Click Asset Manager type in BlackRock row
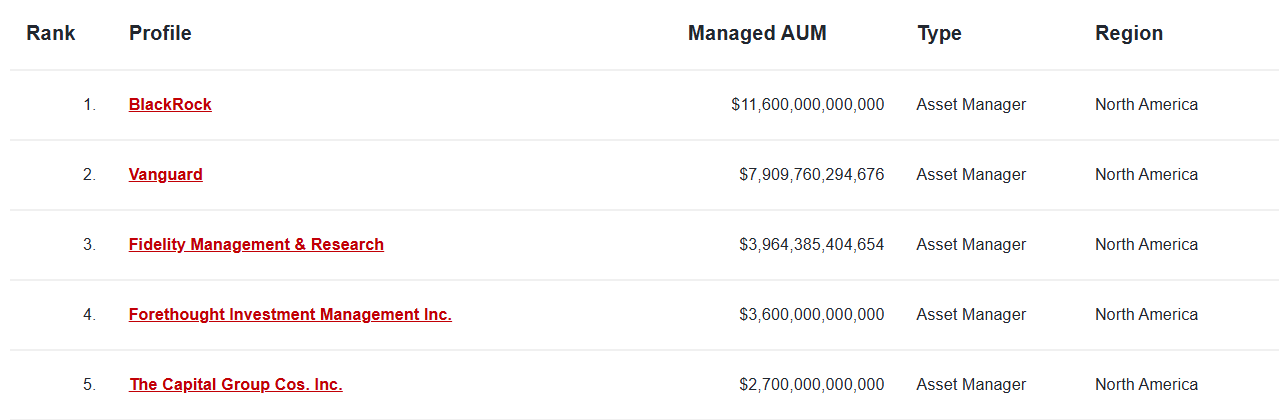1279x420 pixels. pos(971,104)
